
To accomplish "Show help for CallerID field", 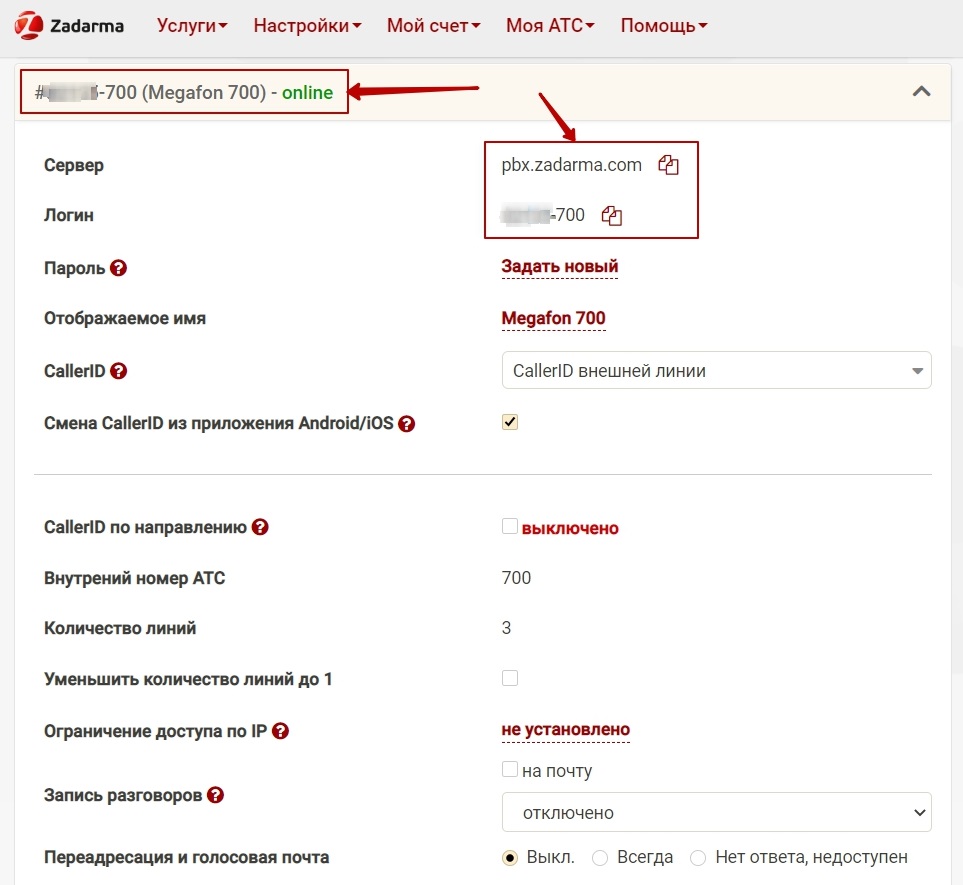I will tap(119, 371).
